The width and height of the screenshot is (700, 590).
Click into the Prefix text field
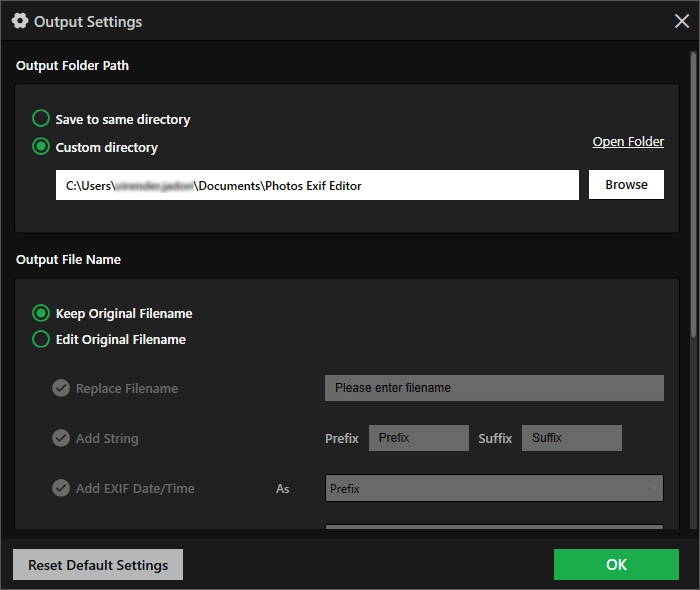[418, 438]
